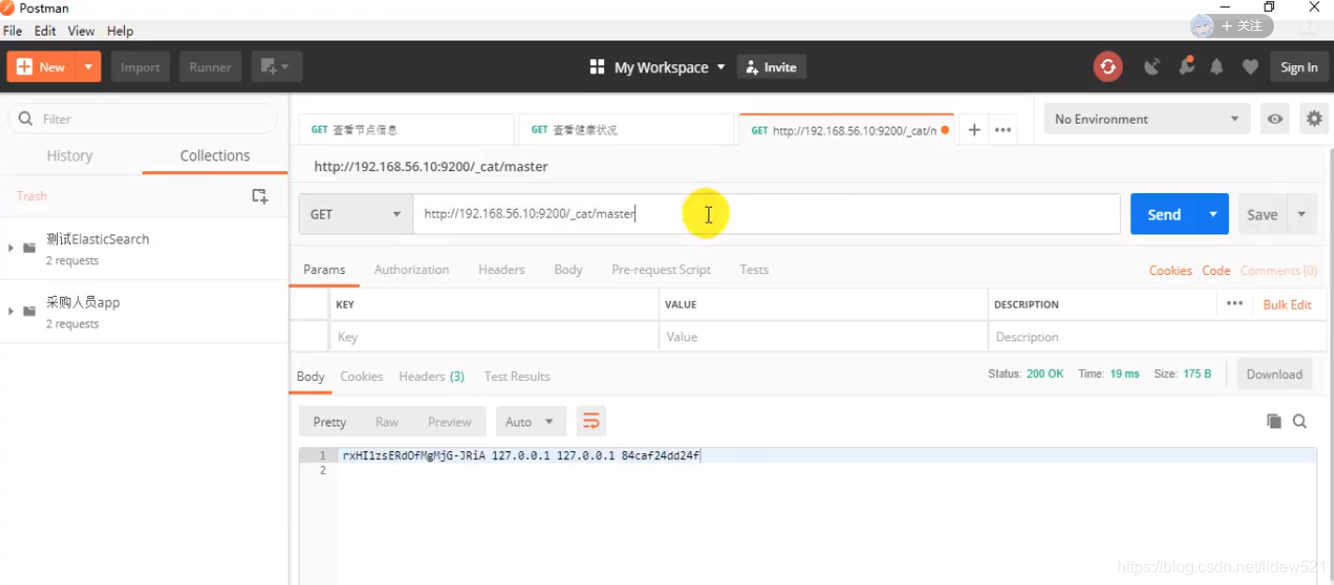
Task: Open params table column options dots
Action: click(x=1235, y=304)
